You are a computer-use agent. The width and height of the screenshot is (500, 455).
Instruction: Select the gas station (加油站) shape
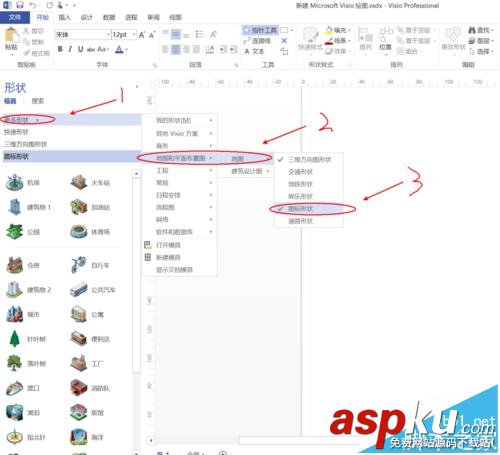coord(91,207)
